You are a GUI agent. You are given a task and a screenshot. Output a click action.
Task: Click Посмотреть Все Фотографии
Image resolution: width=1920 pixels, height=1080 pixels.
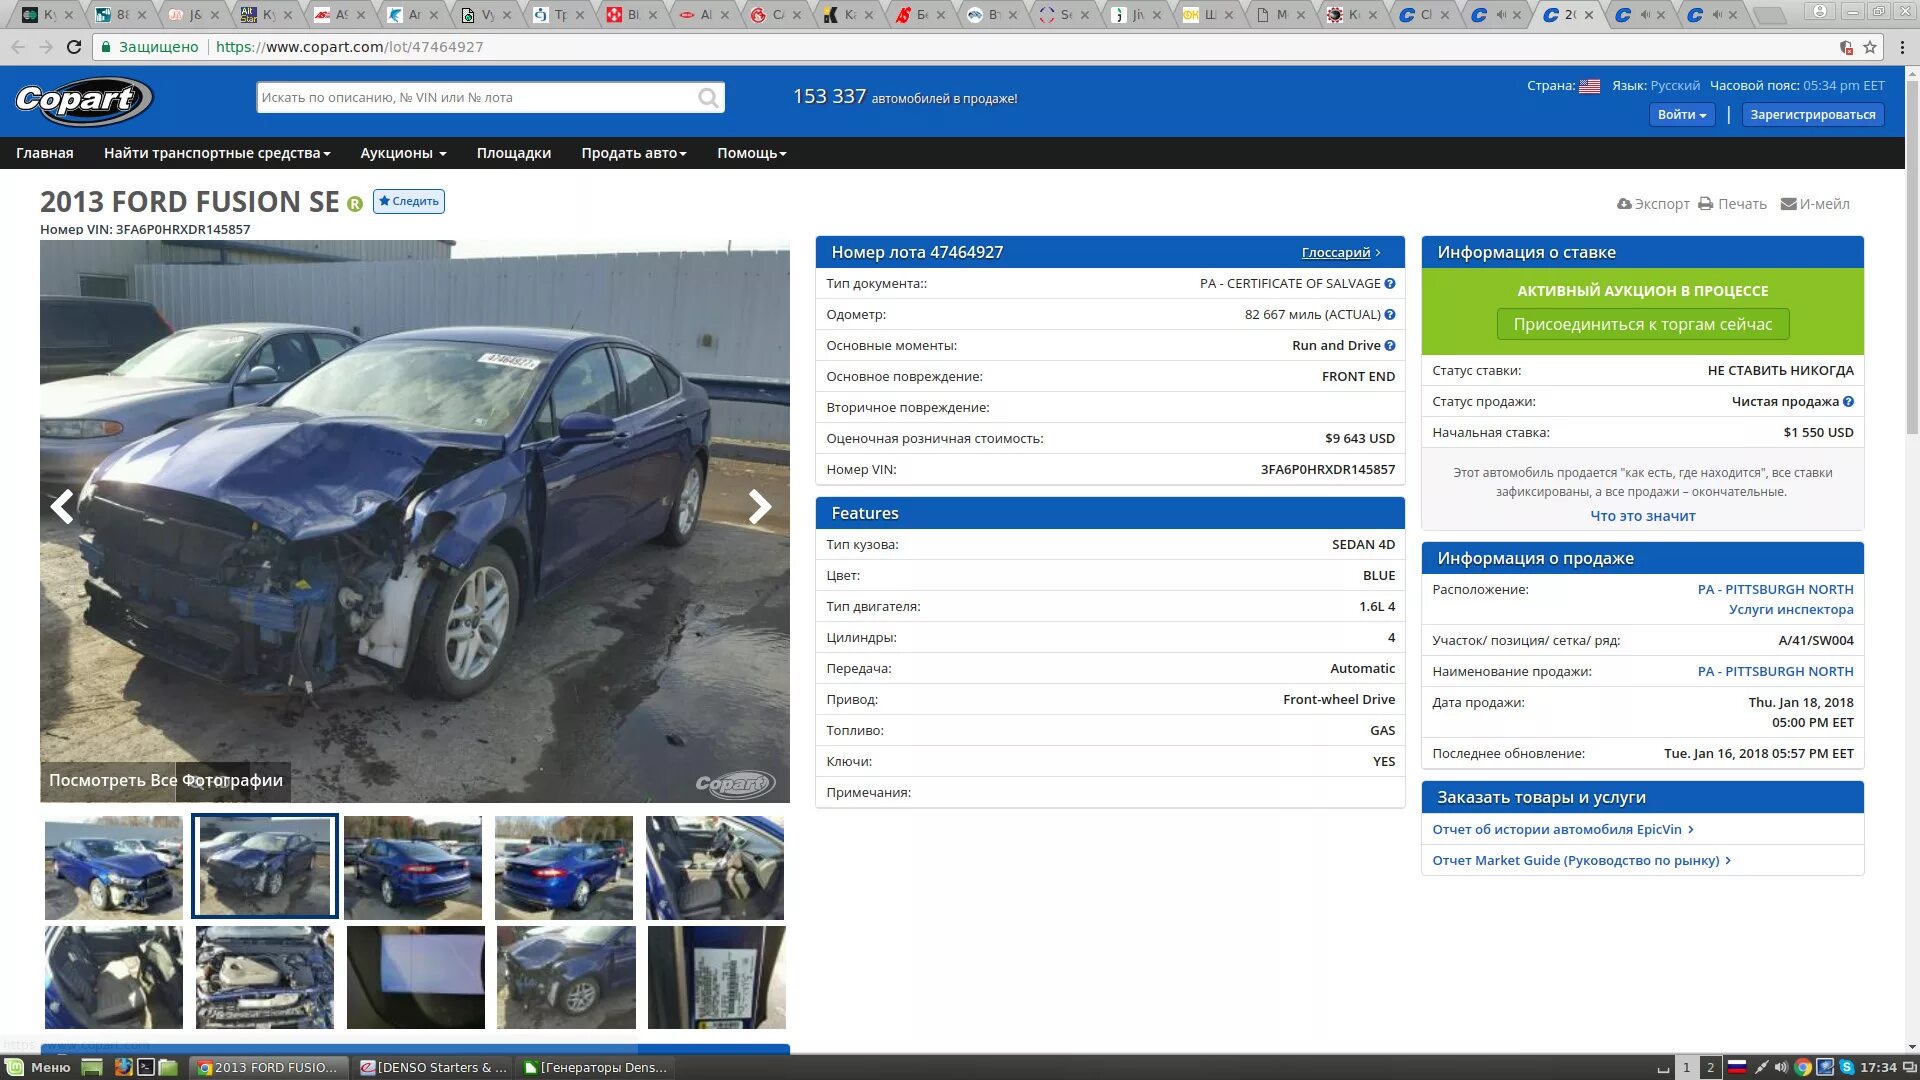click(166, 781)
